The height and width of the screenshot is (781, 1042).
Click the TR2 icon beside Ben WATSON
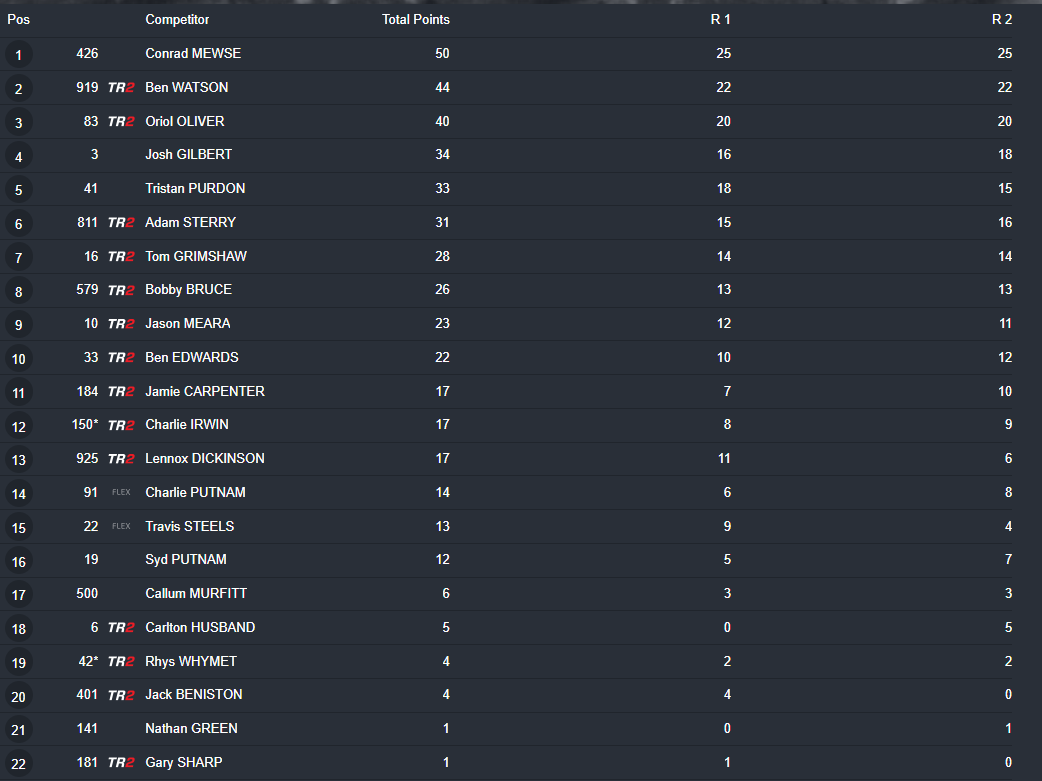click(121, 88)
